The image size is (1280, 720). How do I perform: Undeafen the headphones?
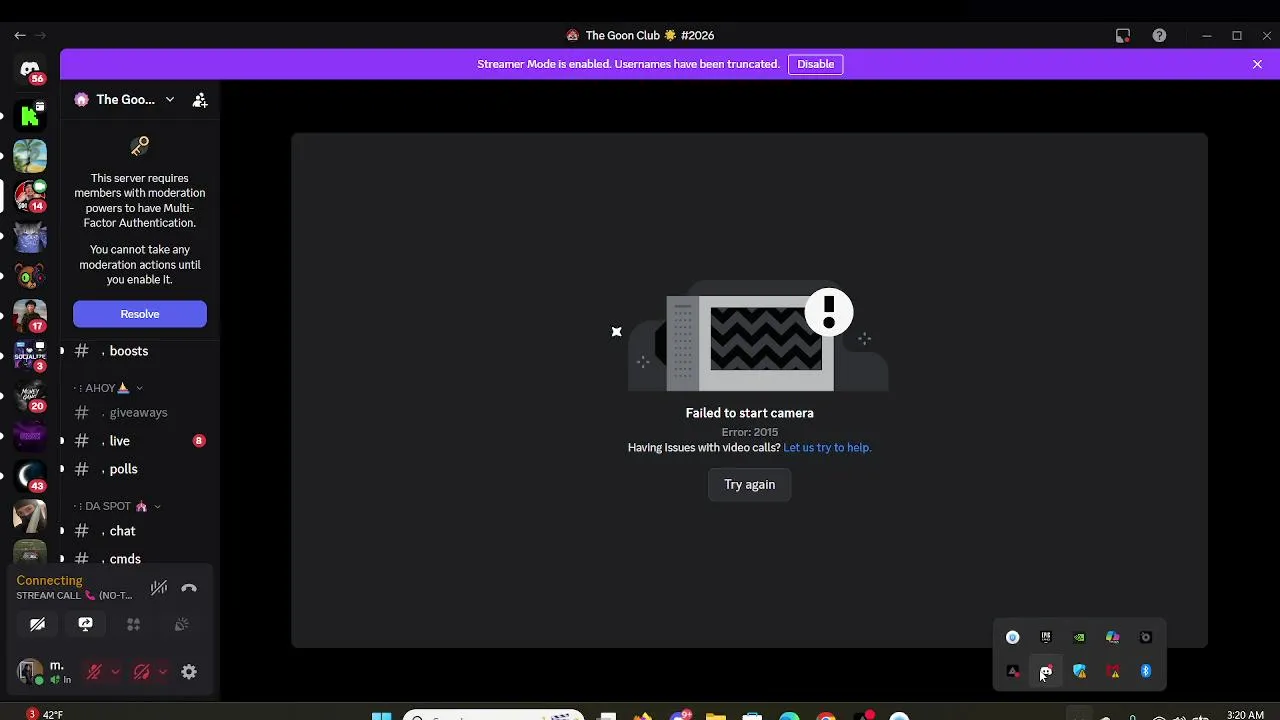tap(142, 672)
